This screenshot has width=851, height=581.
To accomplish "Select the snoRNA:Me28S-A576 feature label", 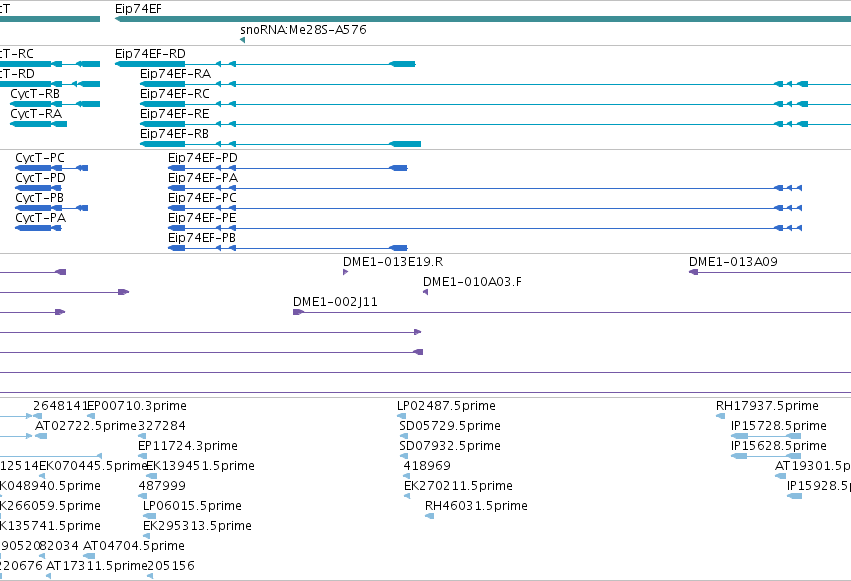I will (303, 29).
